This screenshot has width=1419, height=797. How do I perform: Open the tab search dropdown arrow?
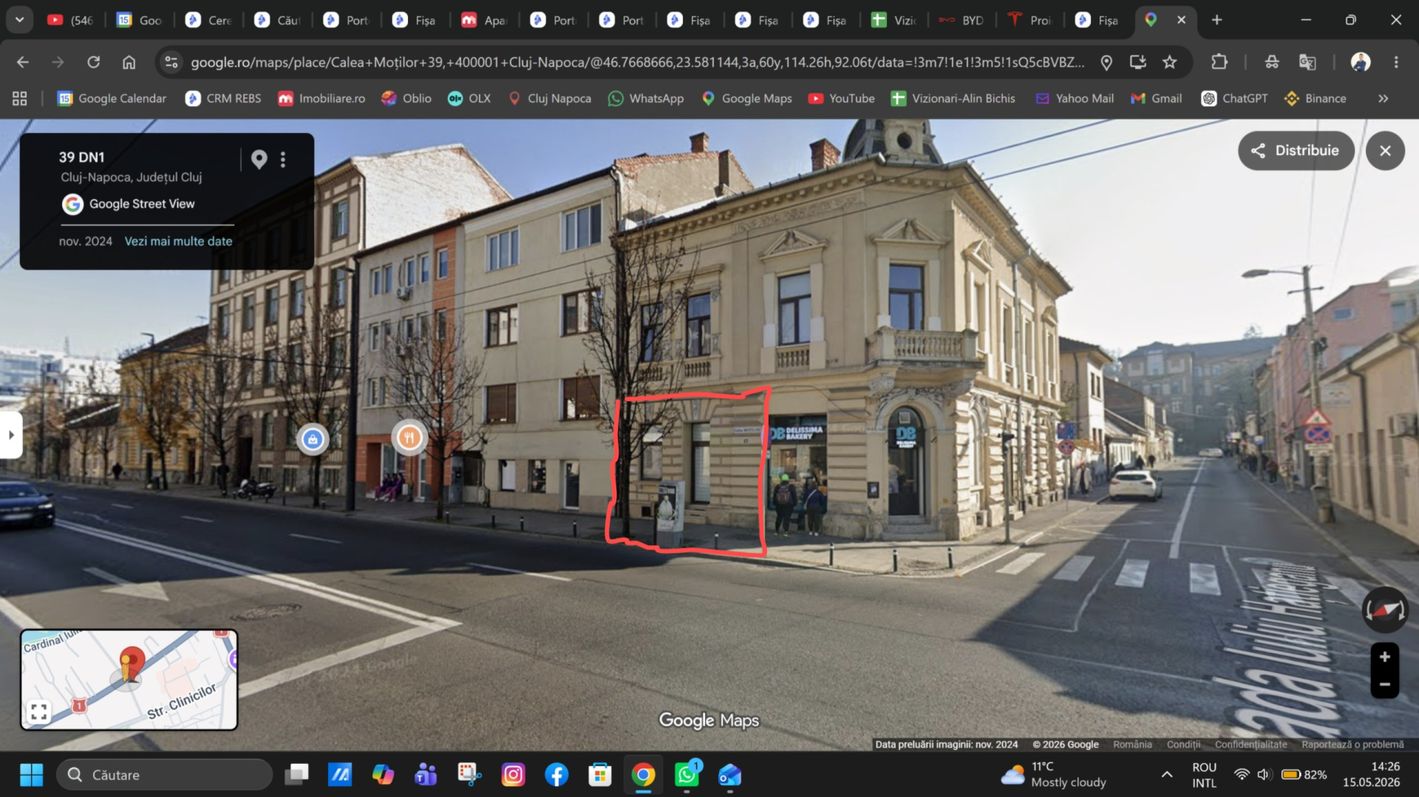19,19
